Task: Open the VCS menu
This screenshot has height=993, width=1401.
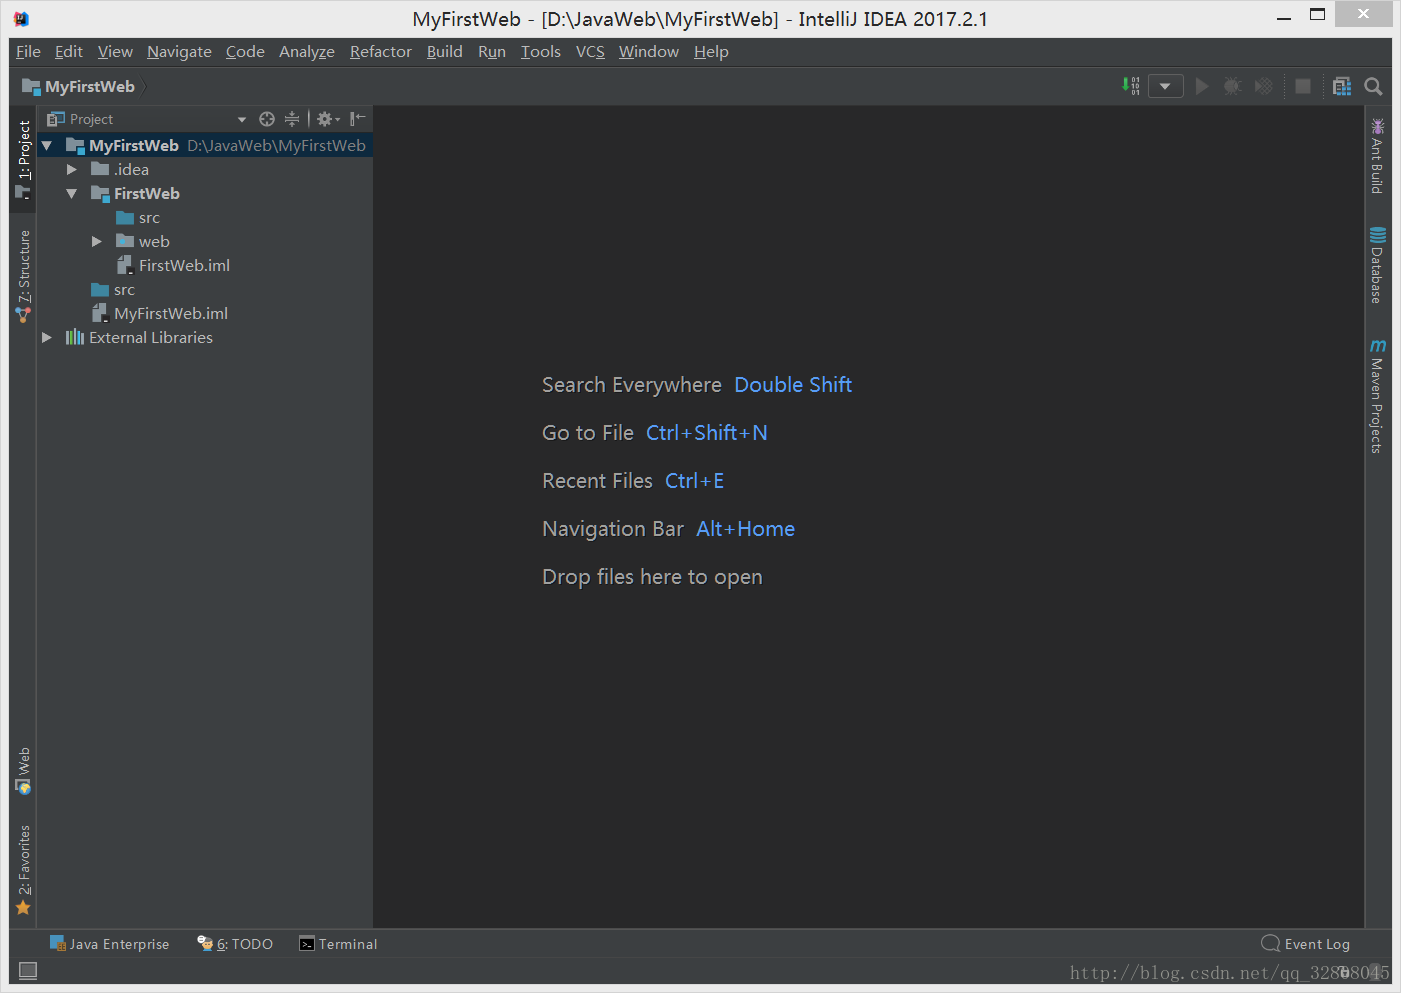Action: coord(590,51)
